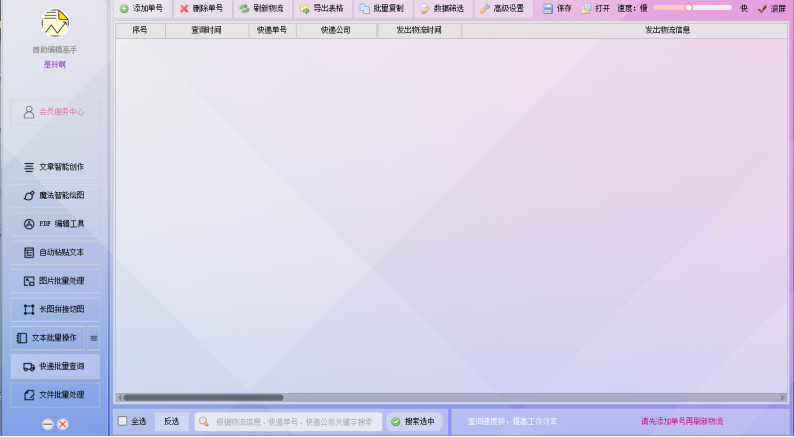The width and height of the screenshot is (794, 437).
Task: Click the 保存 floppy disk save button
Action: pyautogui.click(x=557, y=9)
